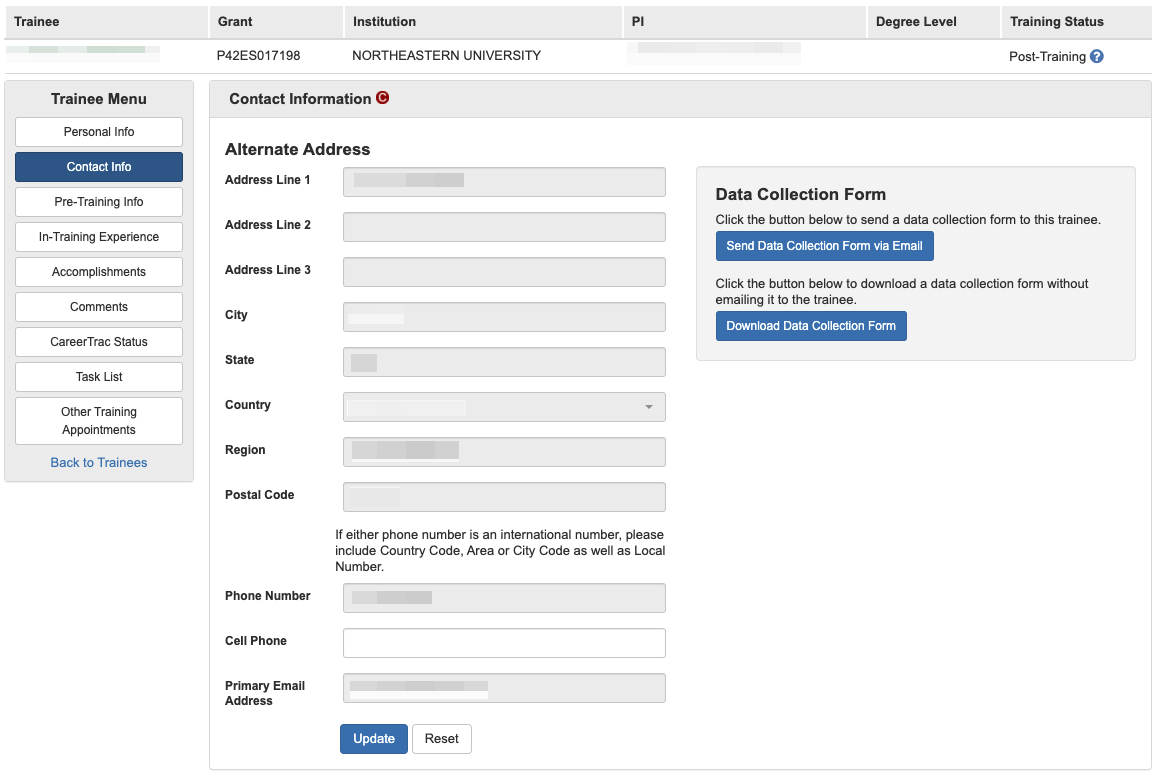1158x778 pixels.
Task: Click the Address Line 2 field
Action: click(504, 227)
